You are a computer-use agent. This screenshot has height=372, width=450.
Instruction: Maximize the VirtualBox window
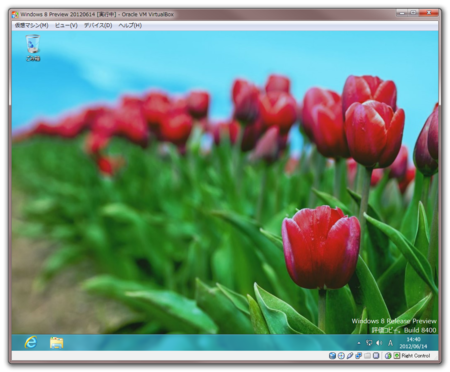[x=413, y=13]
